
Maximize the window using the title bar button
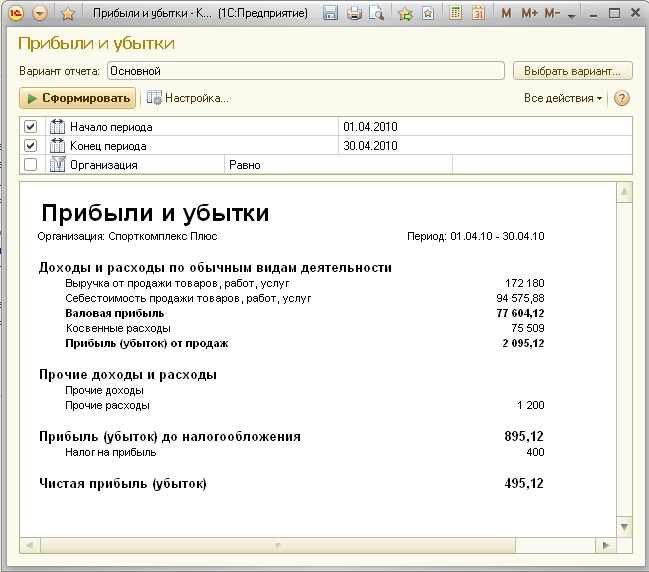614,13
